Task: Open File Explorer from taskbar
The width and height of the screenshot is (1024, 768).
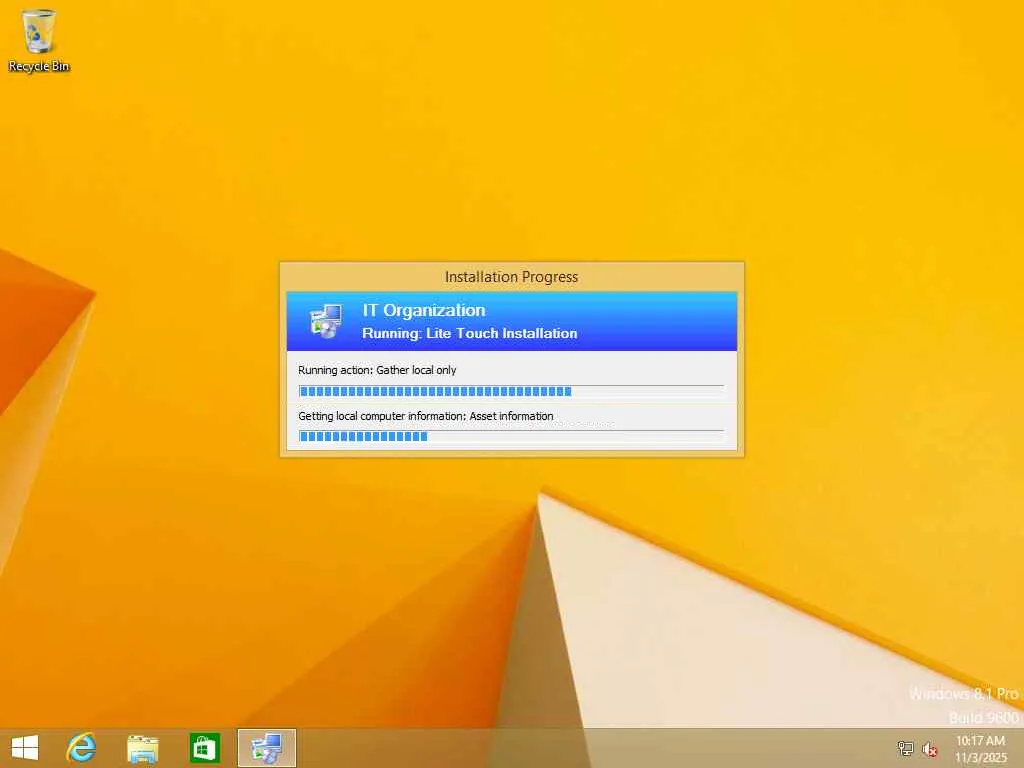Action: tap(142, 748)
